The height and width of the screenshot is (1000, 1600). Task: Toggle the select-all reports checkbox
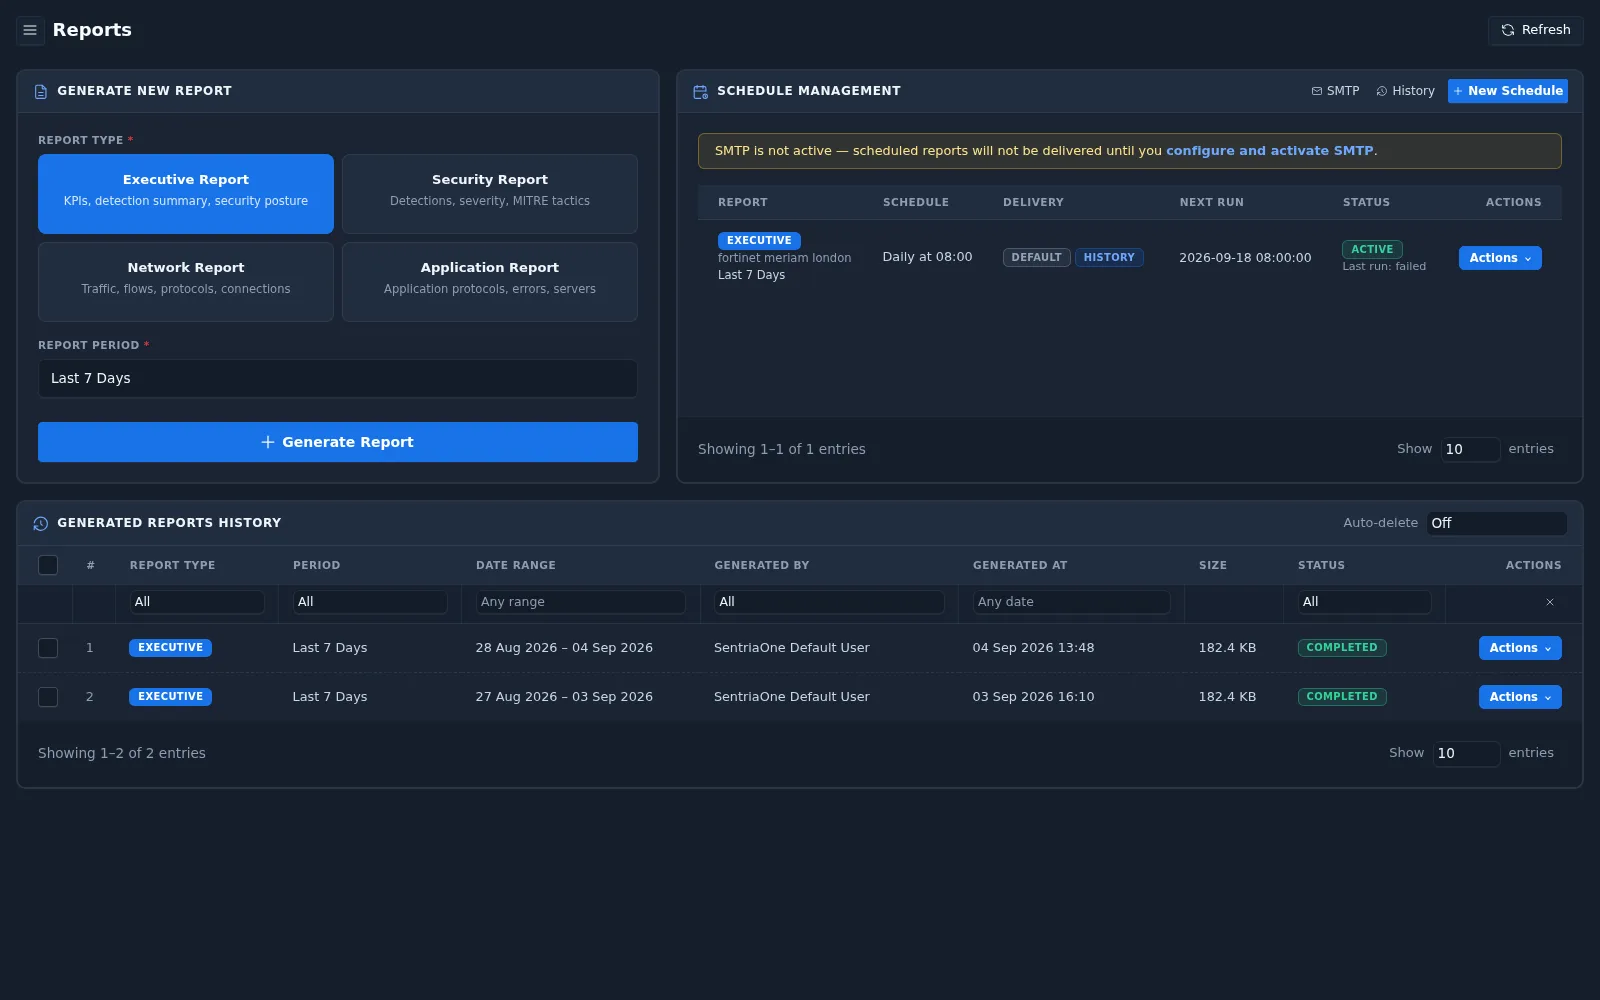pos(48,565)
